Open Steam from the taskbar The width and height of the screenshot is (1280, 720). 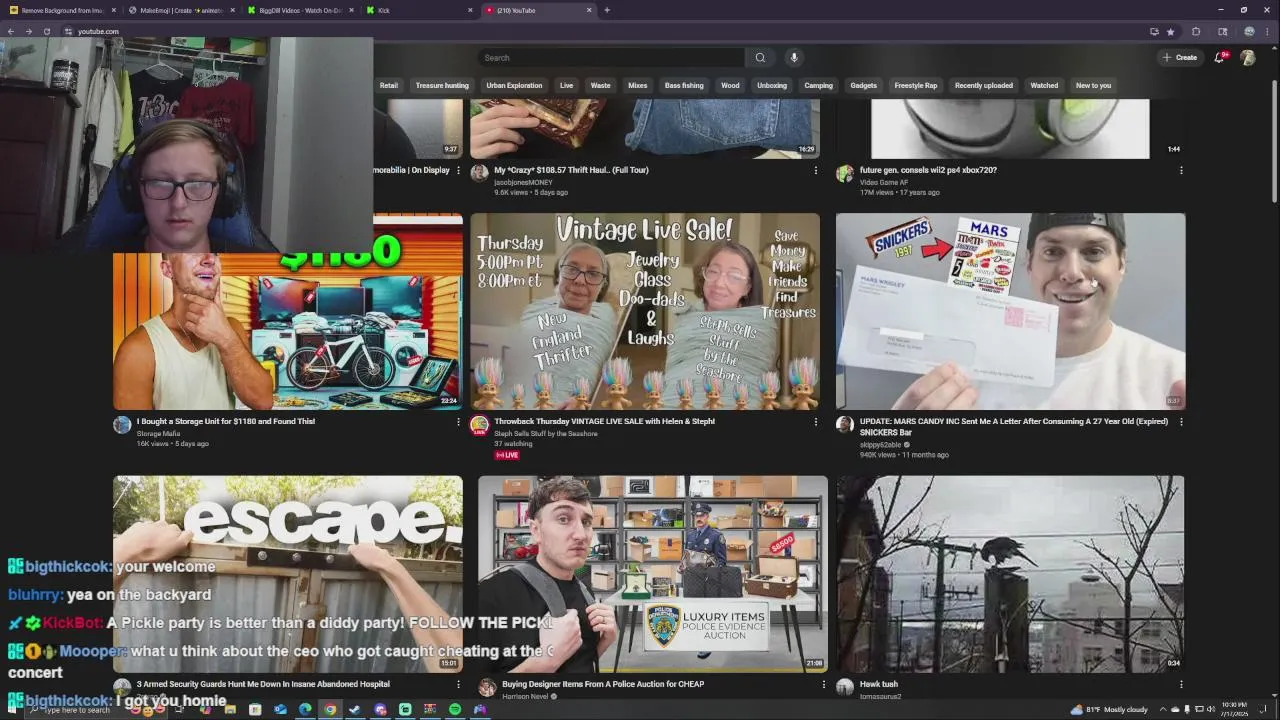[x=354, y=710]
